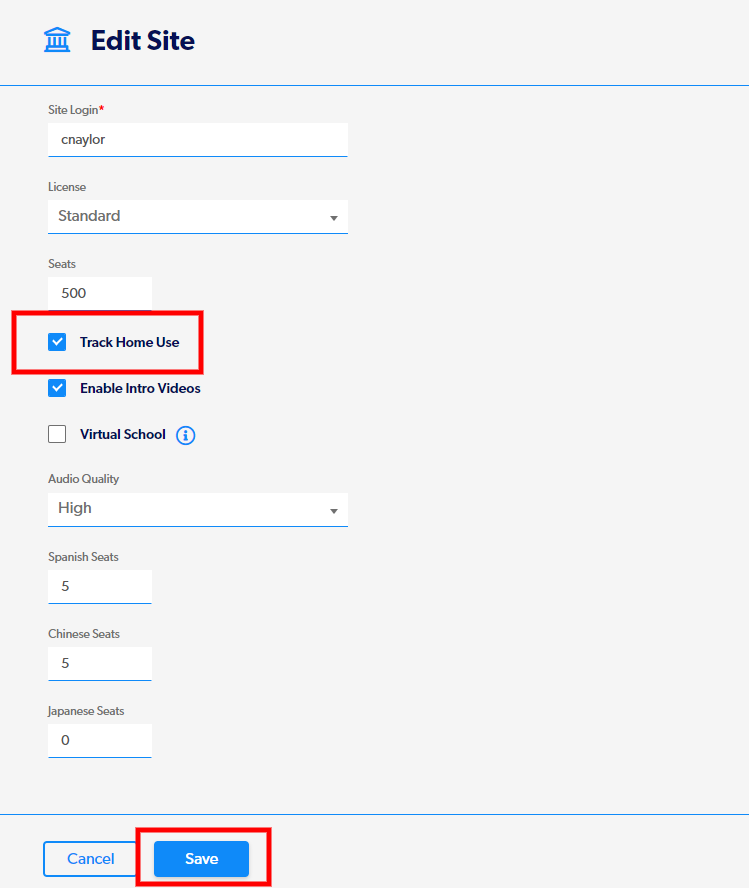Click the Cancel button
This screenshot has width=749, height=888.
(x=91, y=859)
